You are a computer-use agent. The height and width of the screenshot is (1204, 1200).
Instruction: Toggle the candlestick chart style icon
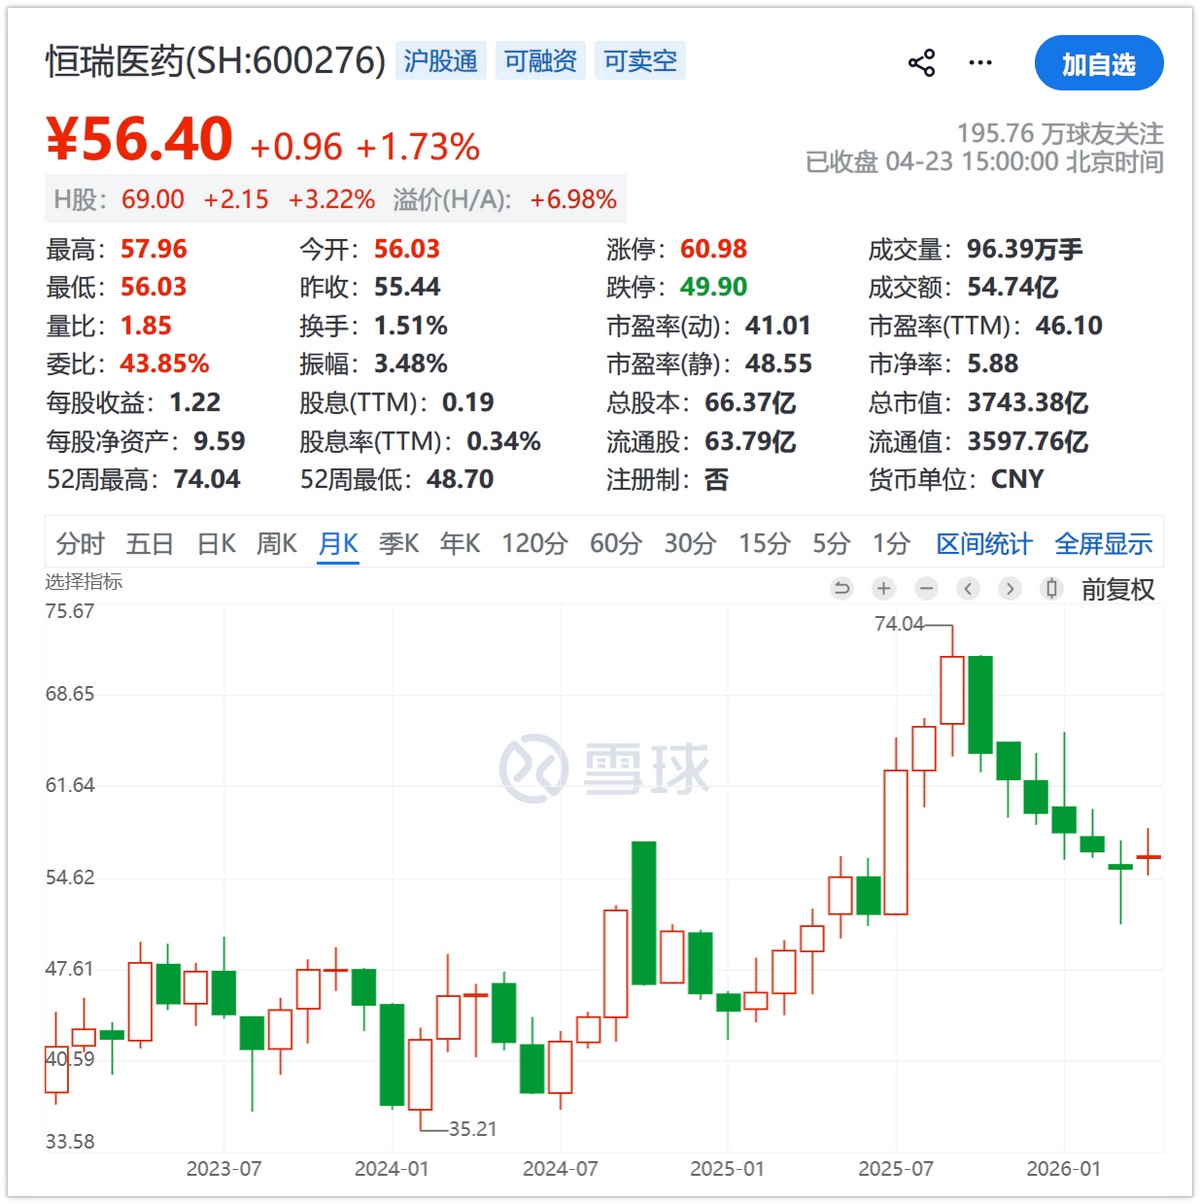coord(1051,588)
